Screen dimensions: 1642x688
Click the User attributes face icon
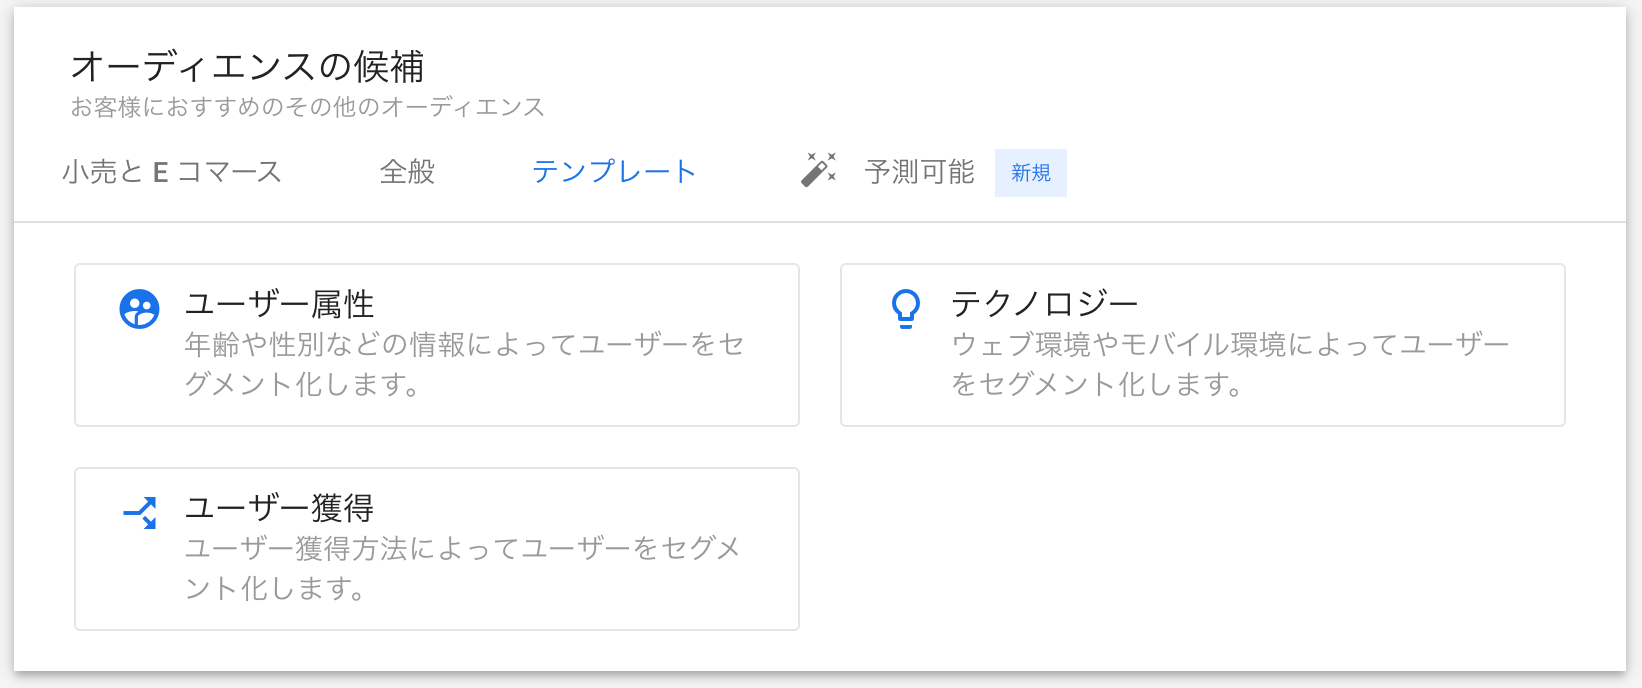click(139, 309)
